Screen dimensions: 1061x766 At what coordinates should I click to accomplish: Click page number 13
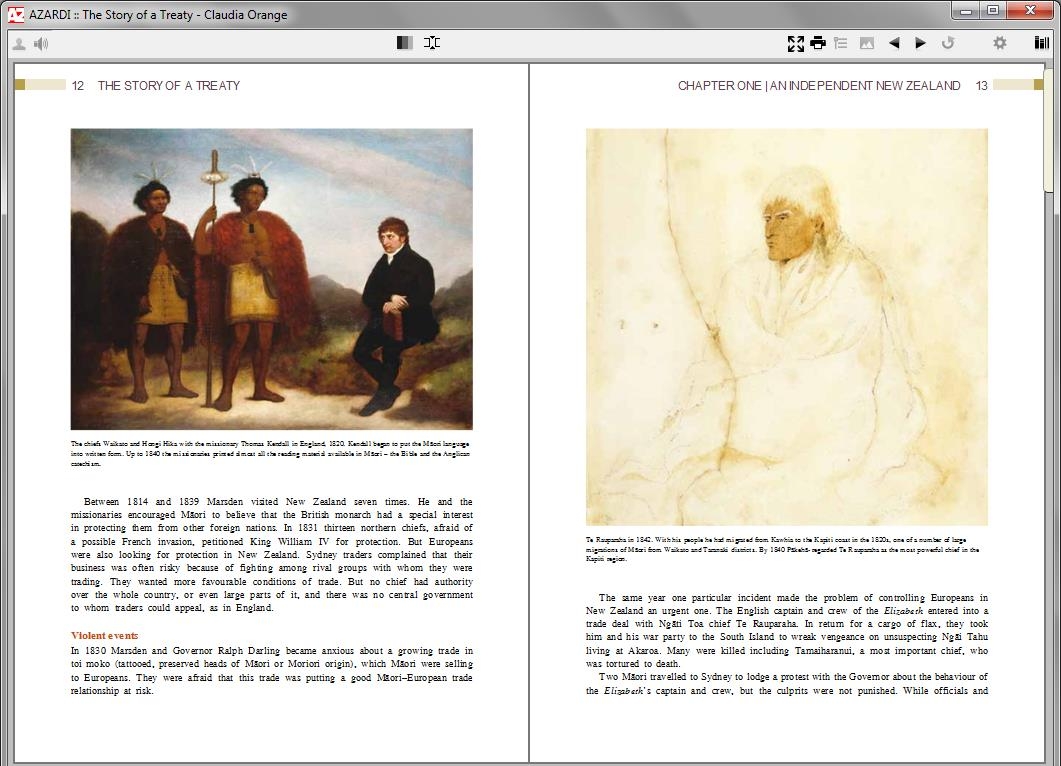tap(982, 85)
